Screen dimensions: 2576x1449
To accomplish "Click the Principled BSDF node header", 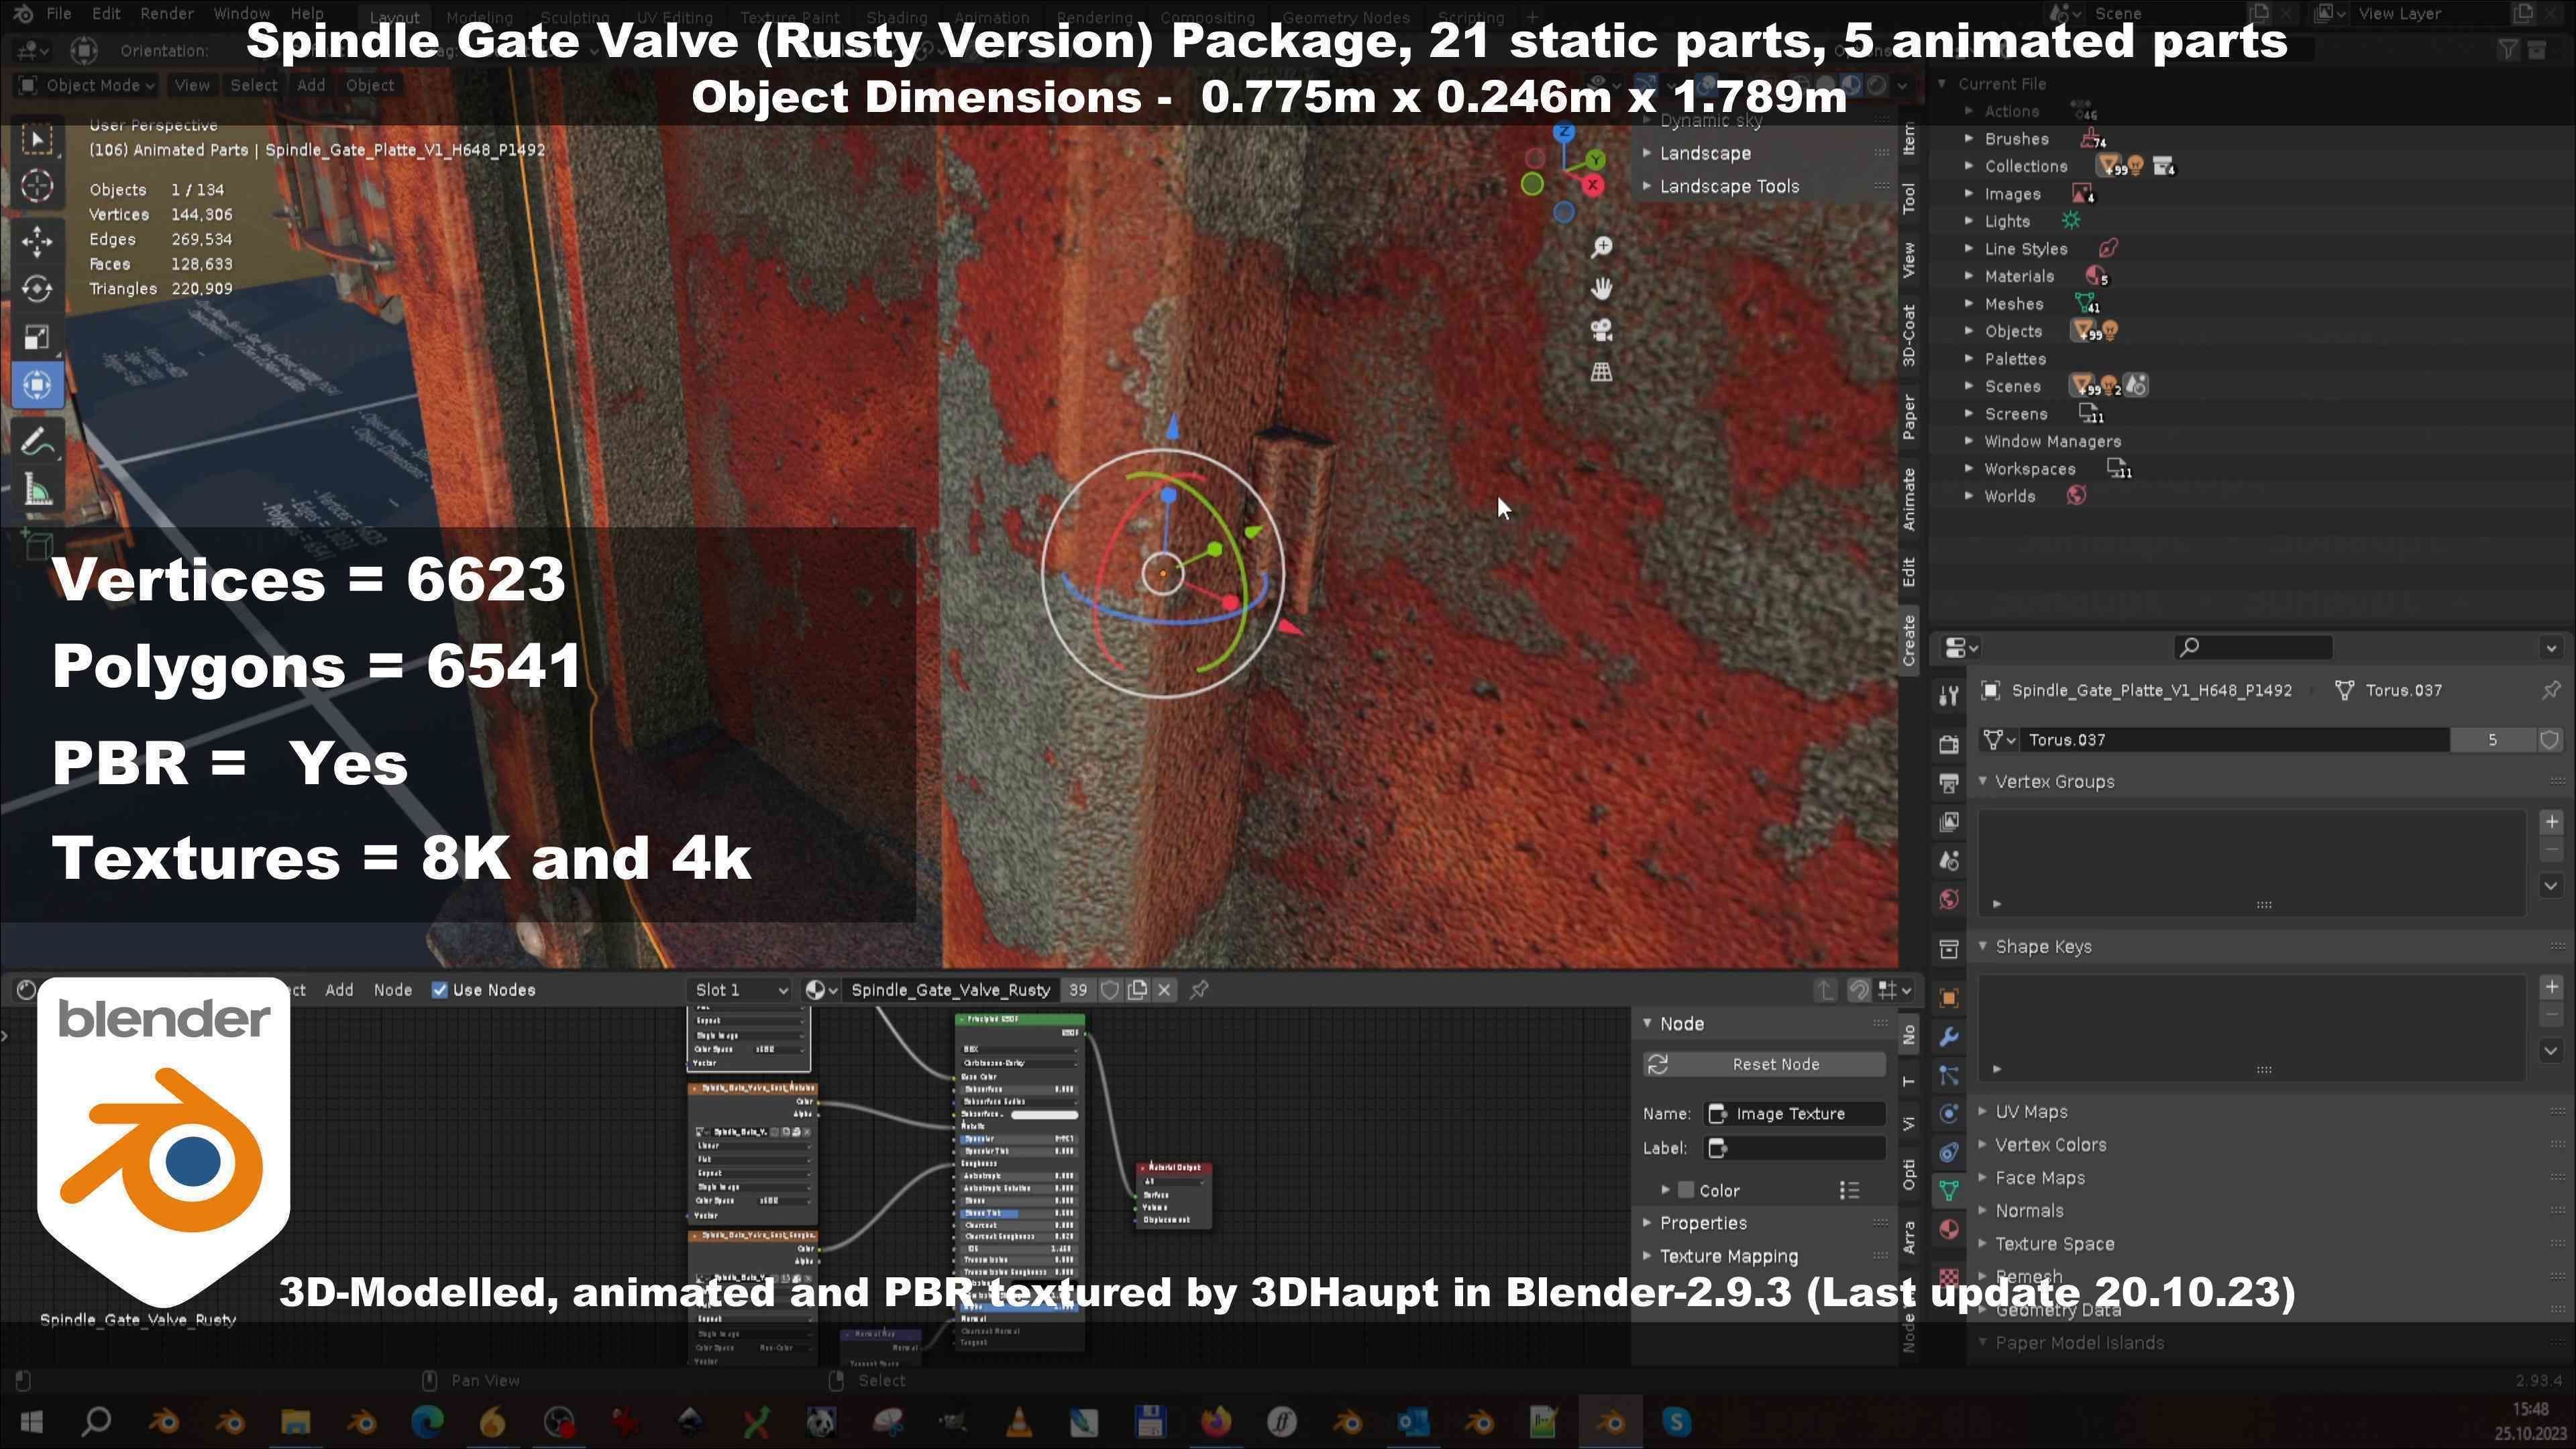I will point(1020,1020).
